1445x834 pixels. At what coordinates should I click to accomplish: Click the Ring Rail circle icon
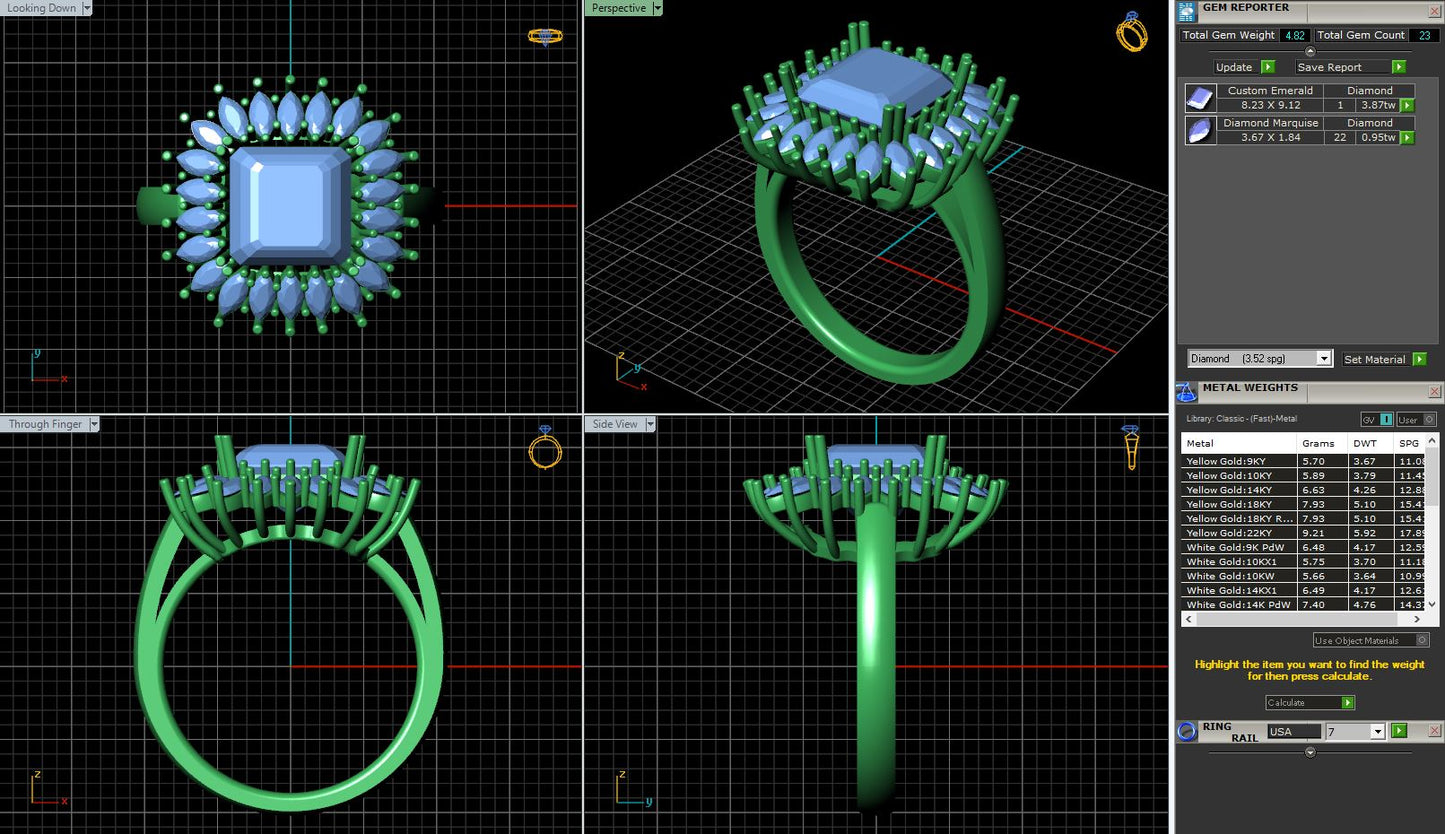tap(1186, 731)
